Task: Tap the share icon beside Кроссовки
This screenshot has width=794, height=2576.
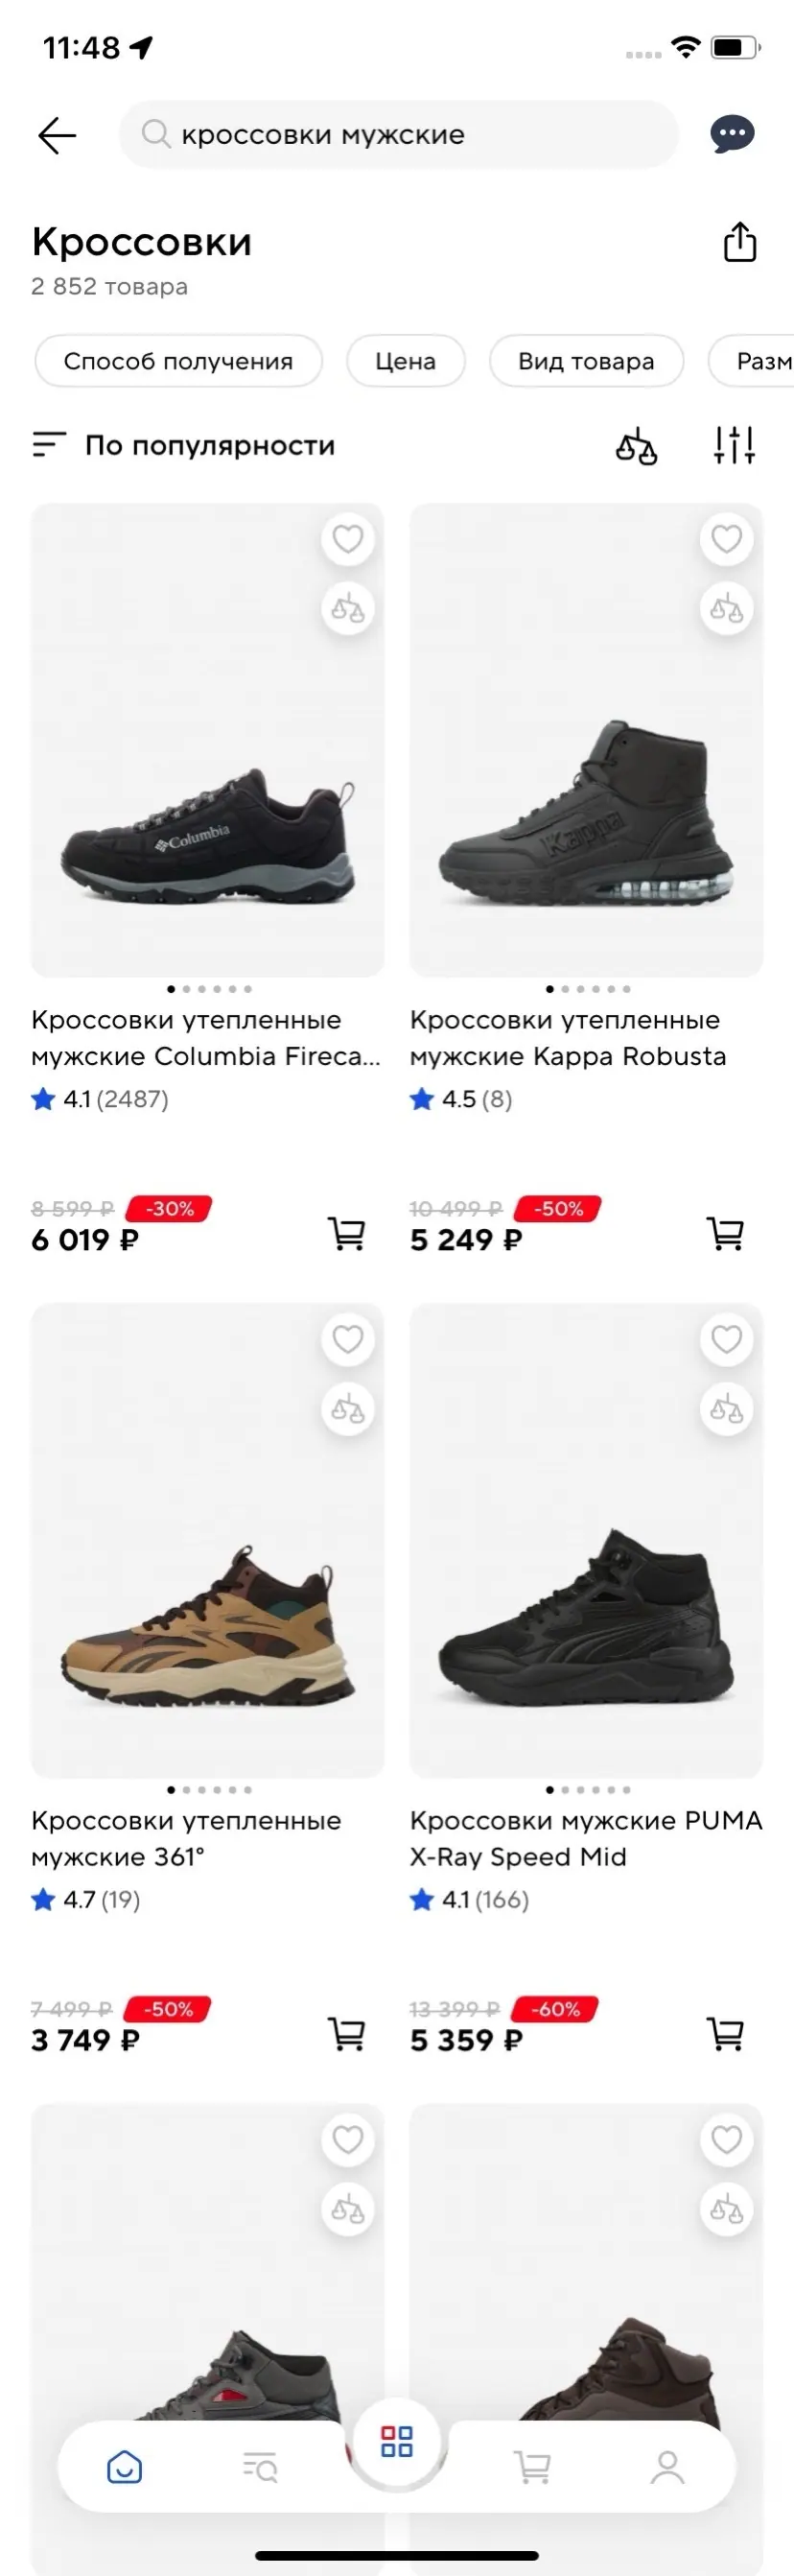Action: tap(739, 242)
